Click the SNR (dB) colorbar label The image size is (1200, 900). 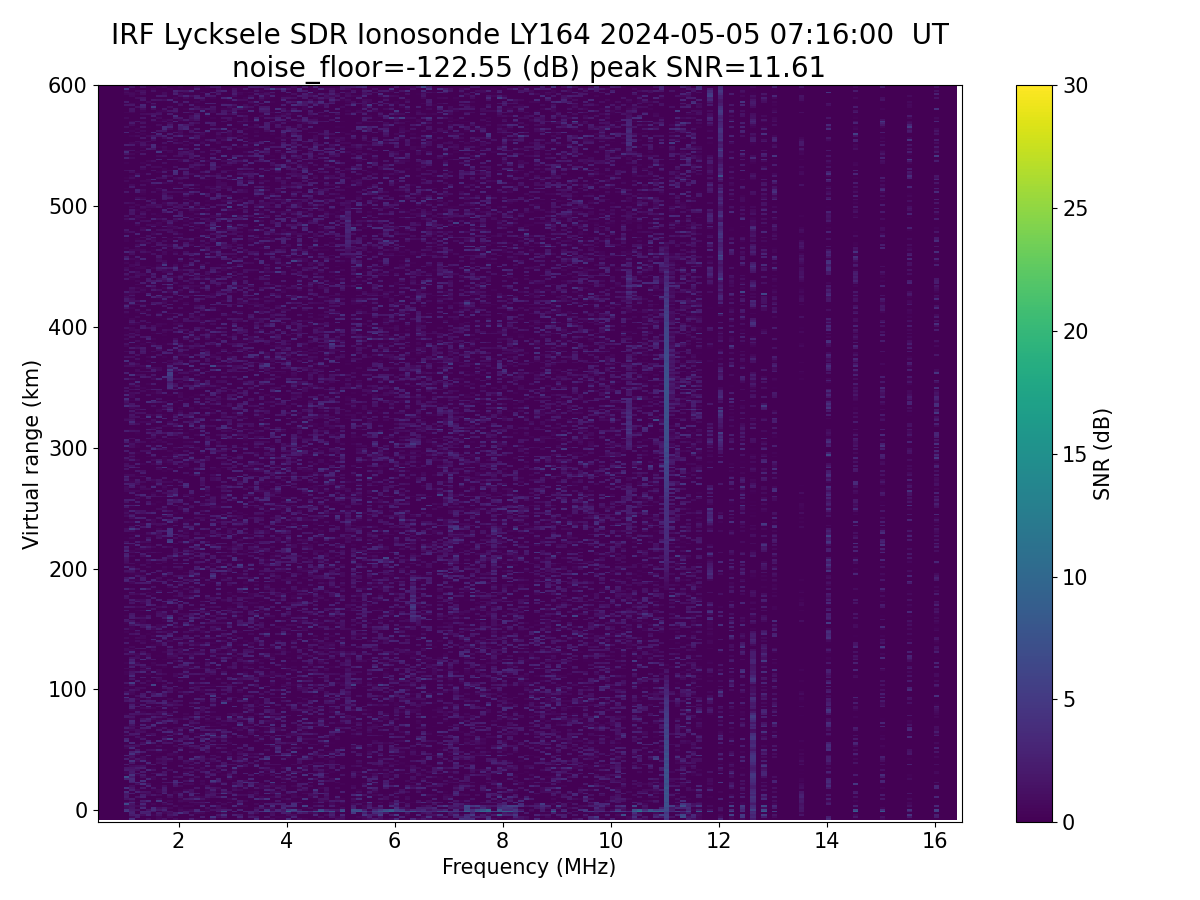1102,454
